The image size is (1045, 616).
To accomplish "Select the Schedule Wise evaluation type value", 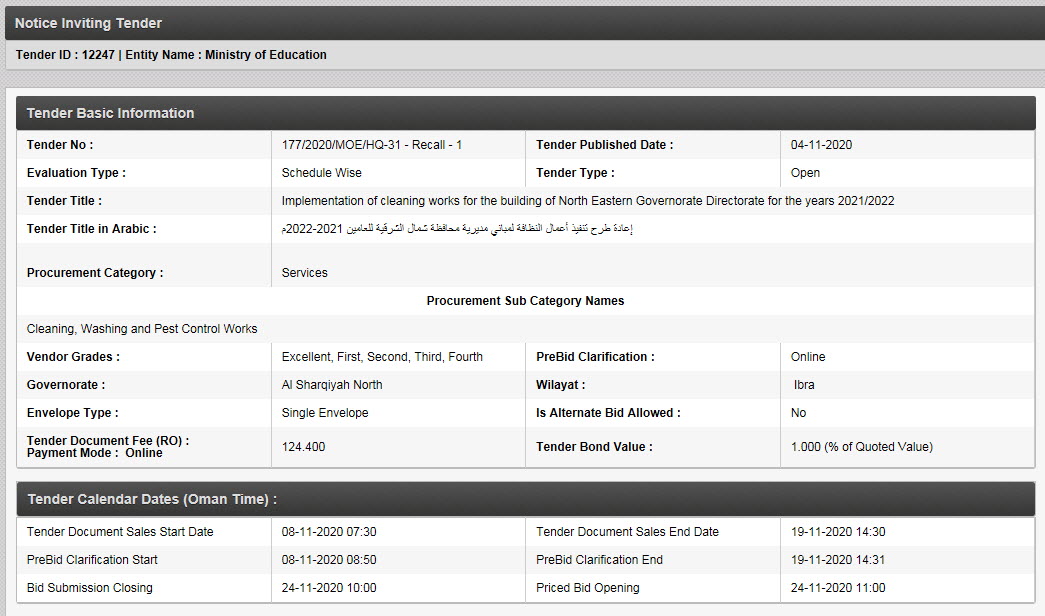I will click(321, 173).
